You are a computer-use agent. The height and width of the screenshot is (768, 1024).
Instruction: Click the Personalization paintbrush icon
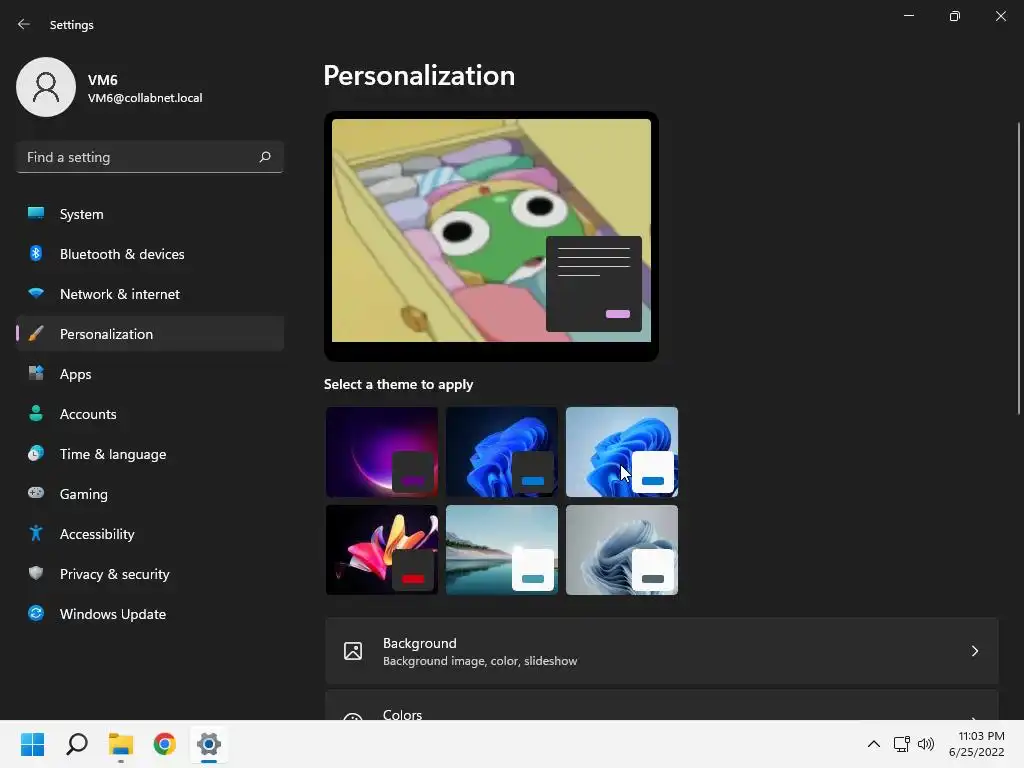pyautogui.click(x=36, y=334)
